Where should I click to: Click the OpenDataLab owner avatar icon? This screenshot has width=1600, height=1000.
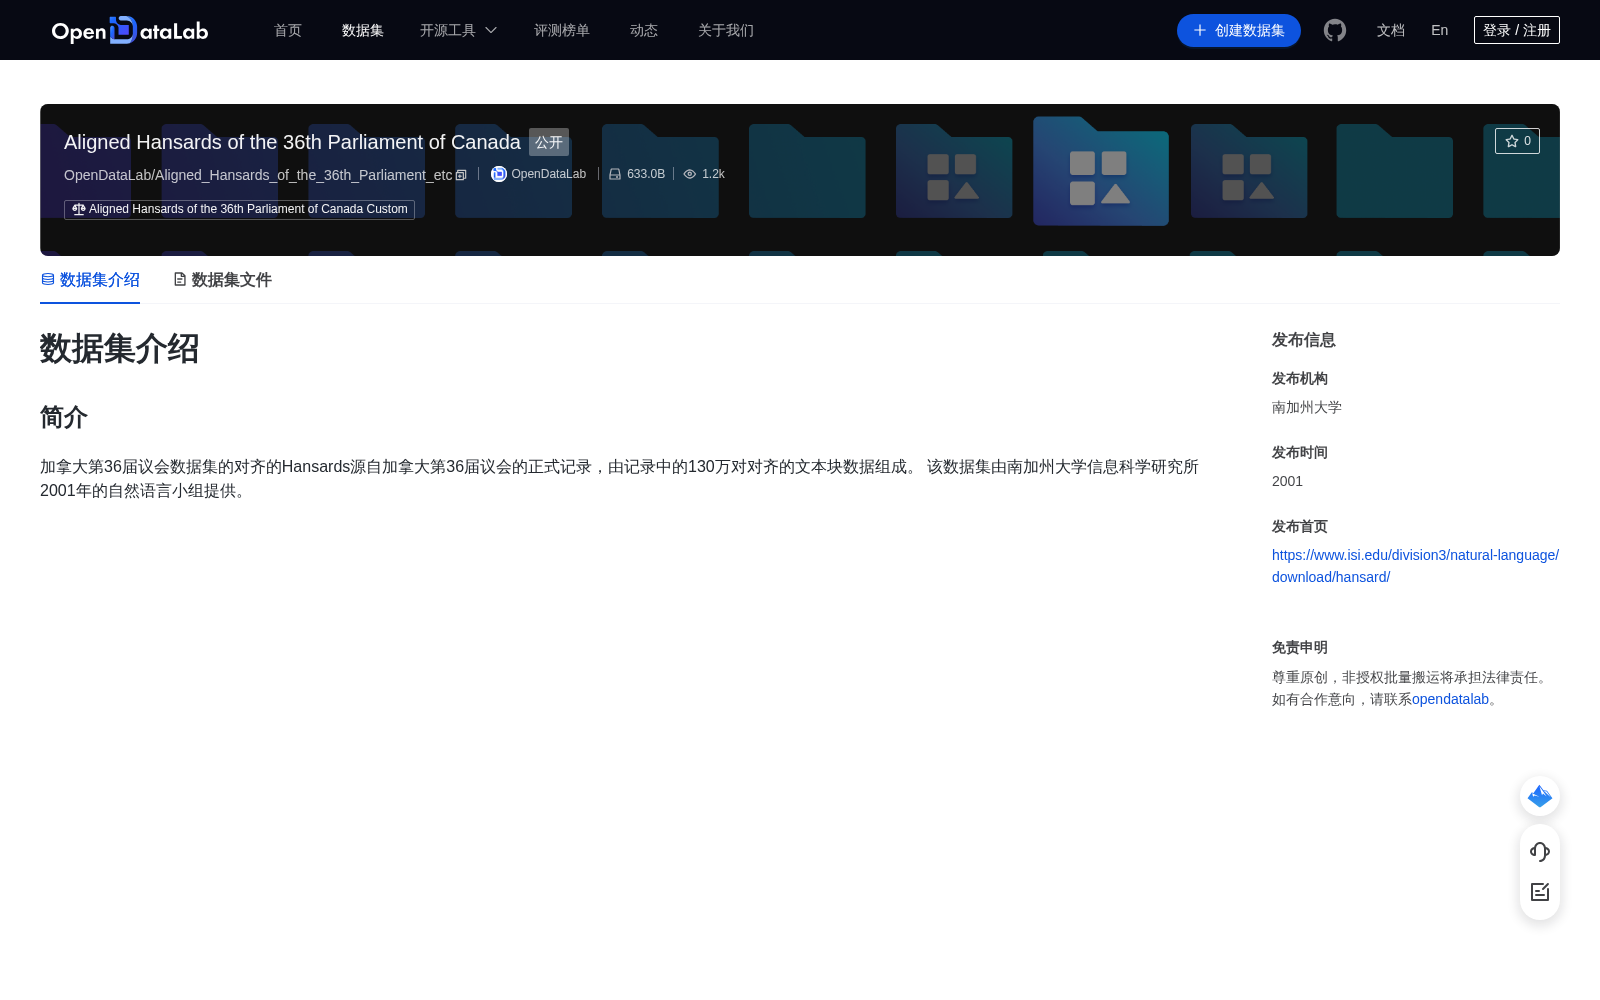tap(498, 174)
